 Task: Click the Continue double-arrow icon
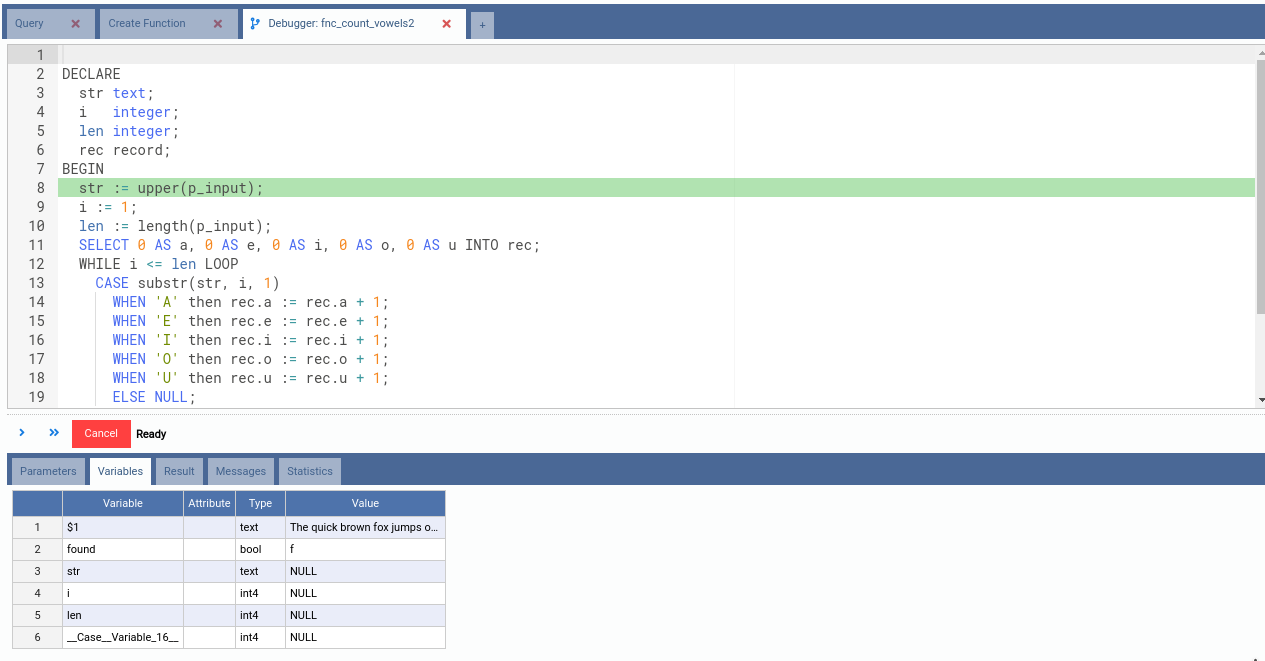(x=54, y=433)
